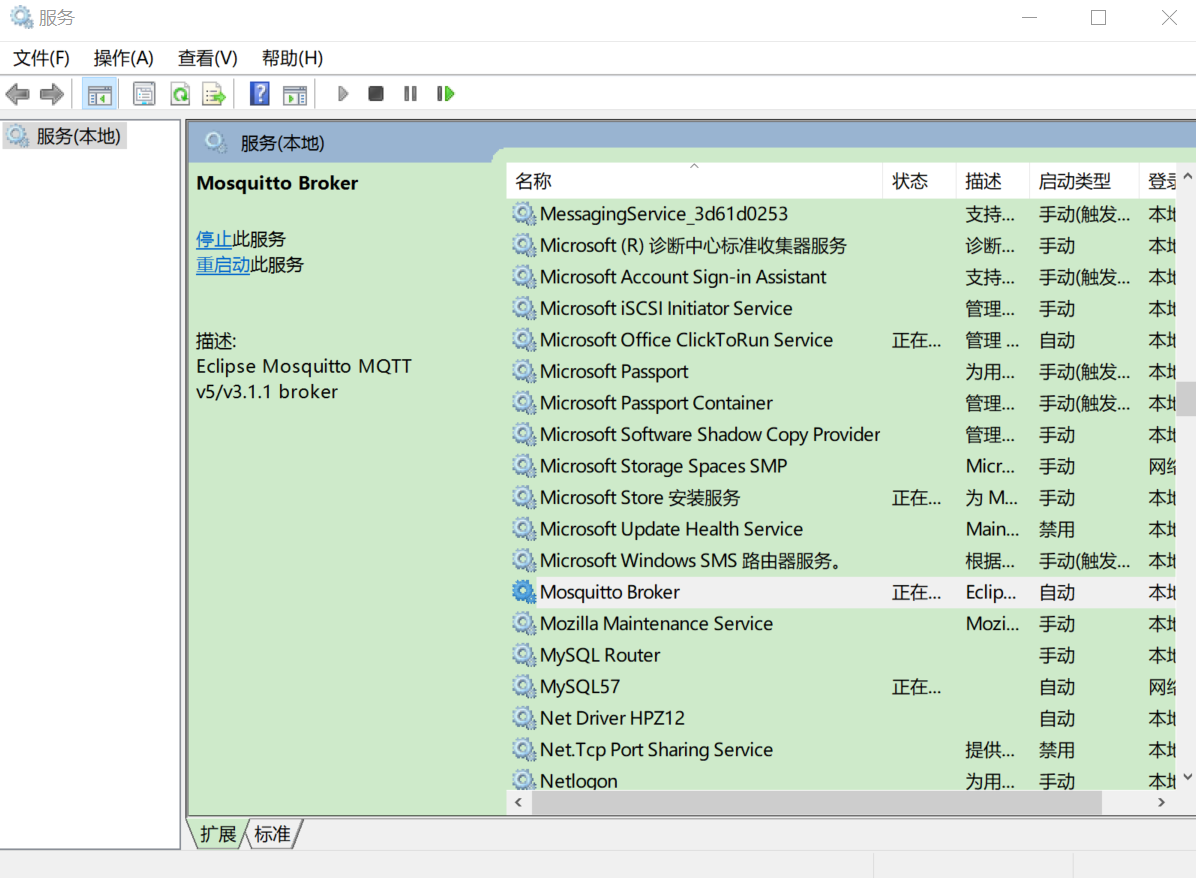Click gear icon of MessagingService_3d61d0253
This screenshot has width=1196, height=878.
[523, 214]
